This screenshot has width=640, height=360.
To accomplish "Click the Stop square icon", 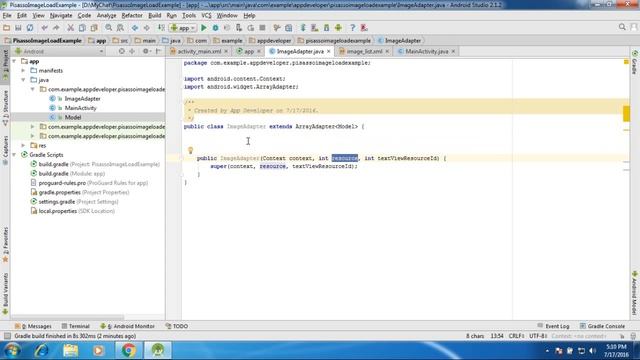I will [262, 28].
